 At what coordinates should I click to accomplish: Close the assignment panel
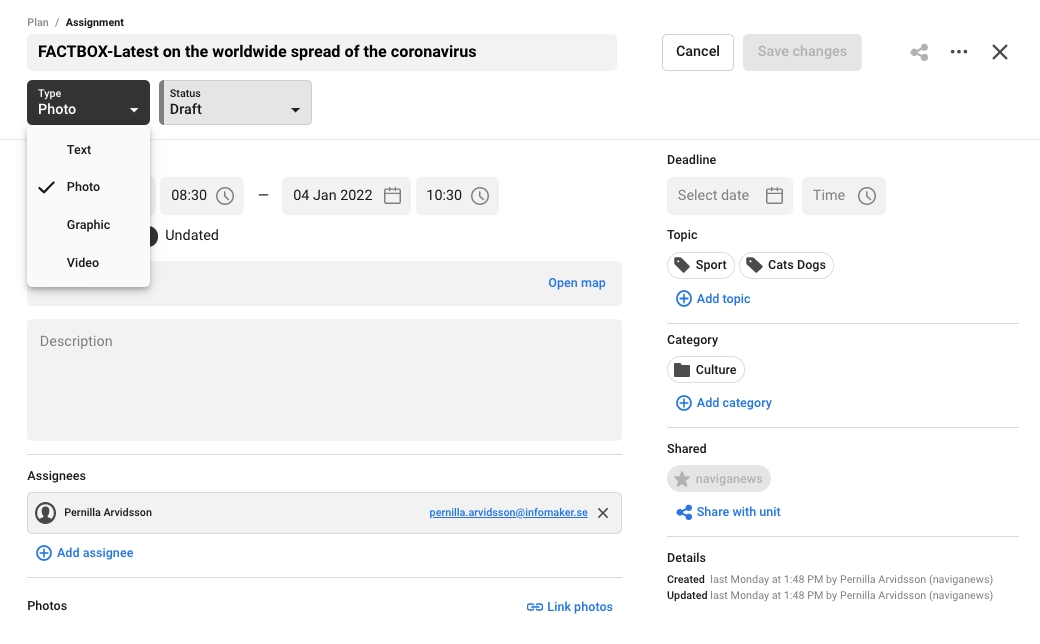[x=999, y=52]
